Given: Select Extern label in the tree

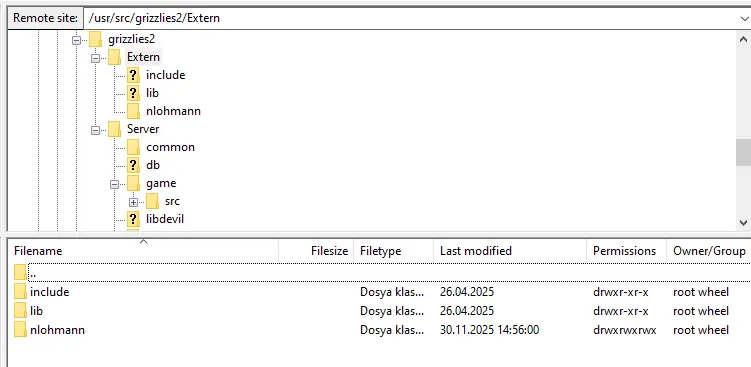Looking at the screenshot, I should [x=143, y=57].
